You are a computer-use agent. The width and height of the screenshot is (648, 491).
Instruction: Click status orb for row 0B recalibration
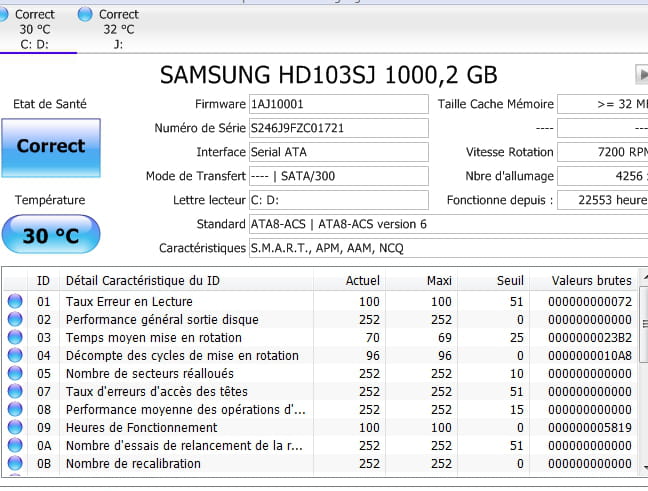pos(15,463)
